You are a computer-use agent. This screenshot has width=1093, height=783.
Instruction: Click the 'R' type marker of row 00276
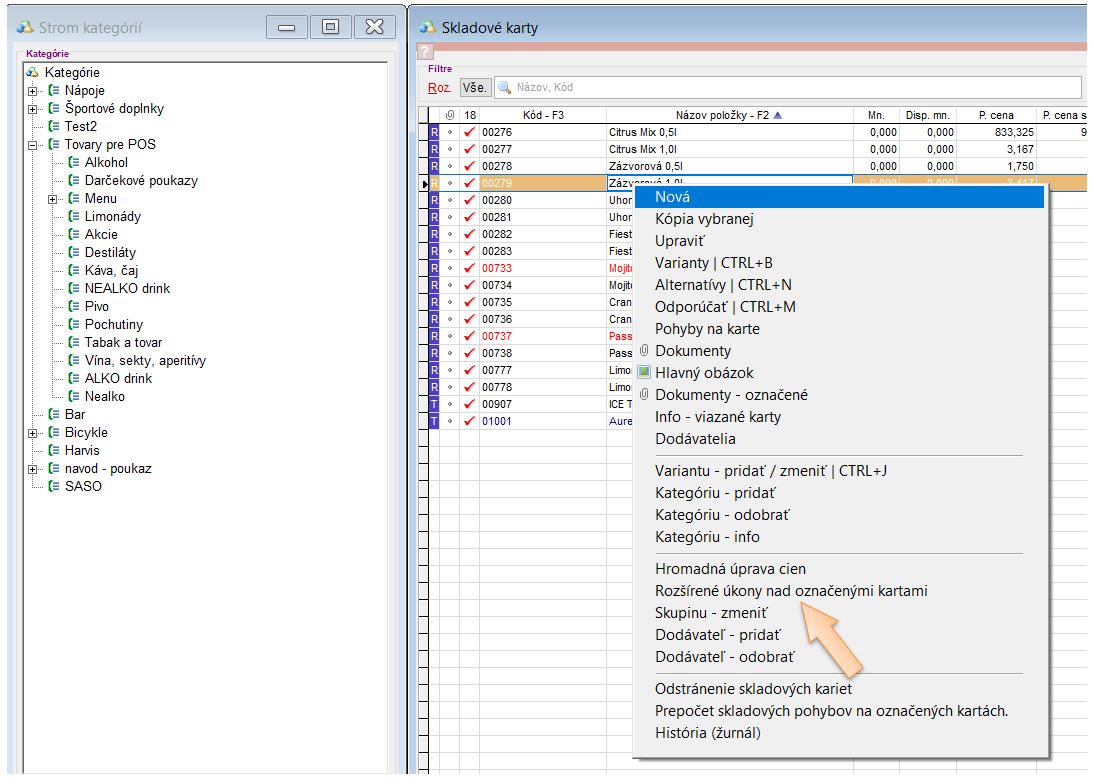click(434, 132)
